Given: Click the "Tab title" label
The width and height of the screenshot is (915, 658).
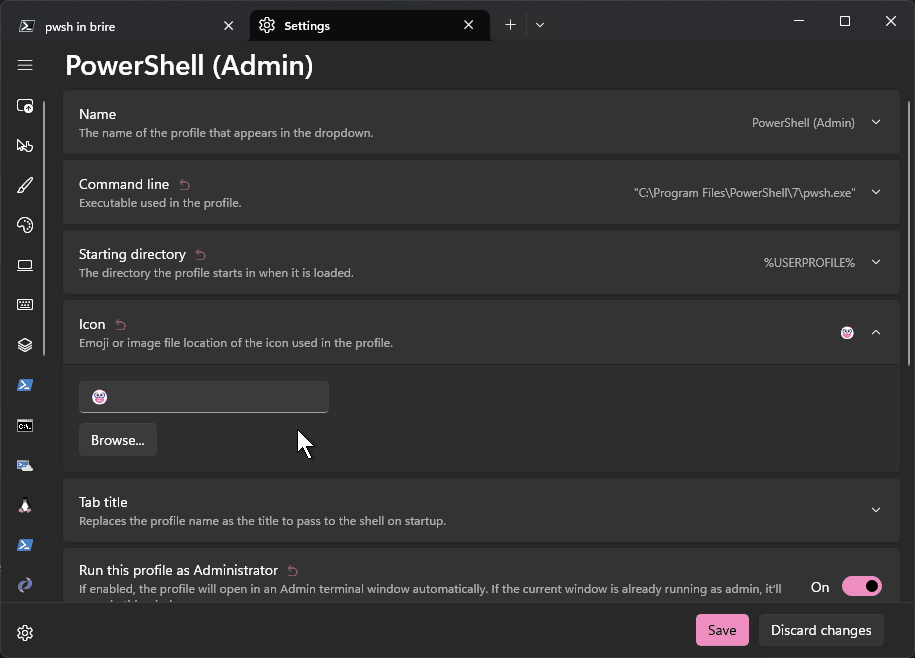Looking at the screenshot, I should [x=103, y=502].
